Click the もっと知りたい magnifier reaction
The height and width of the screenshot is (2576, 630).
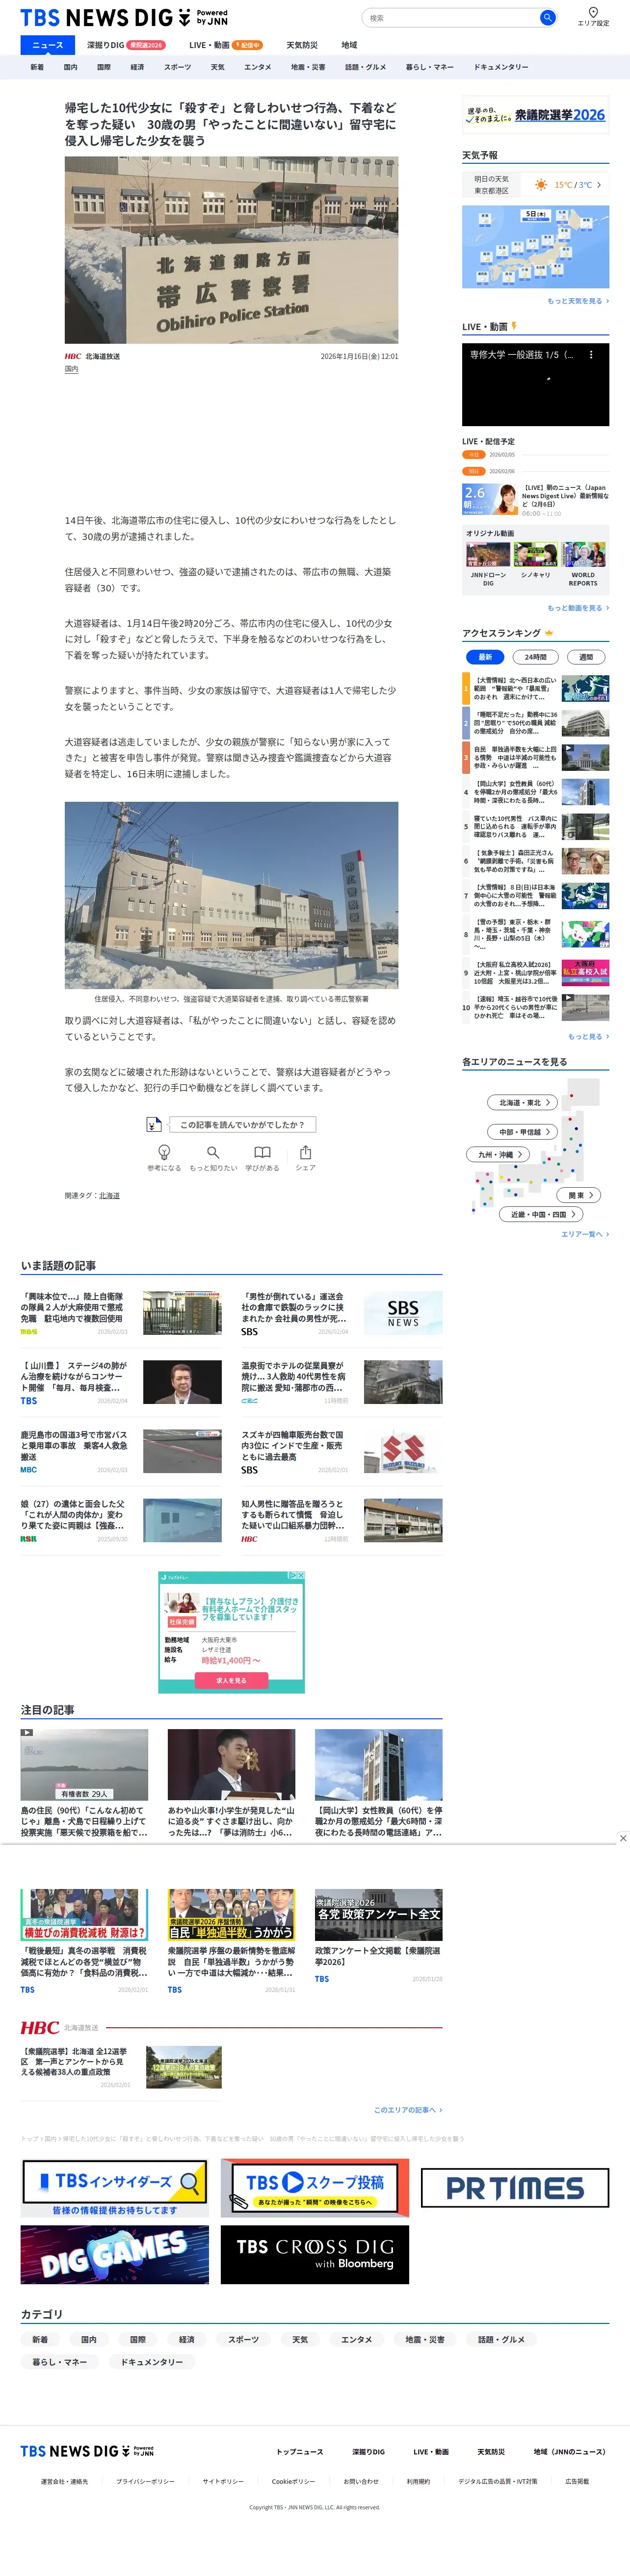[x=213, y=1158]
